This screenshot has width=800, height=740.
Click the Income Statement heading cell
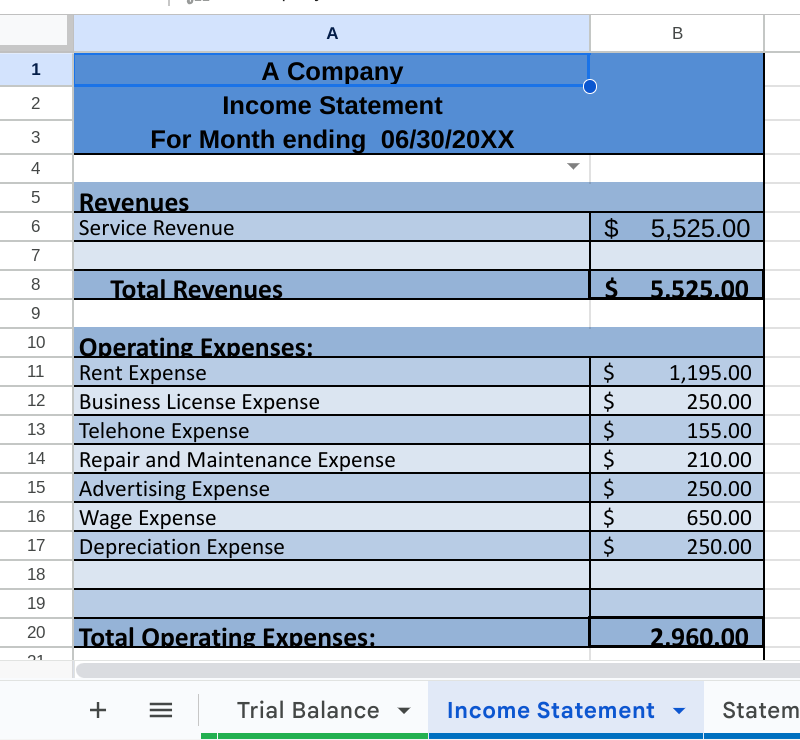(332, 104)
